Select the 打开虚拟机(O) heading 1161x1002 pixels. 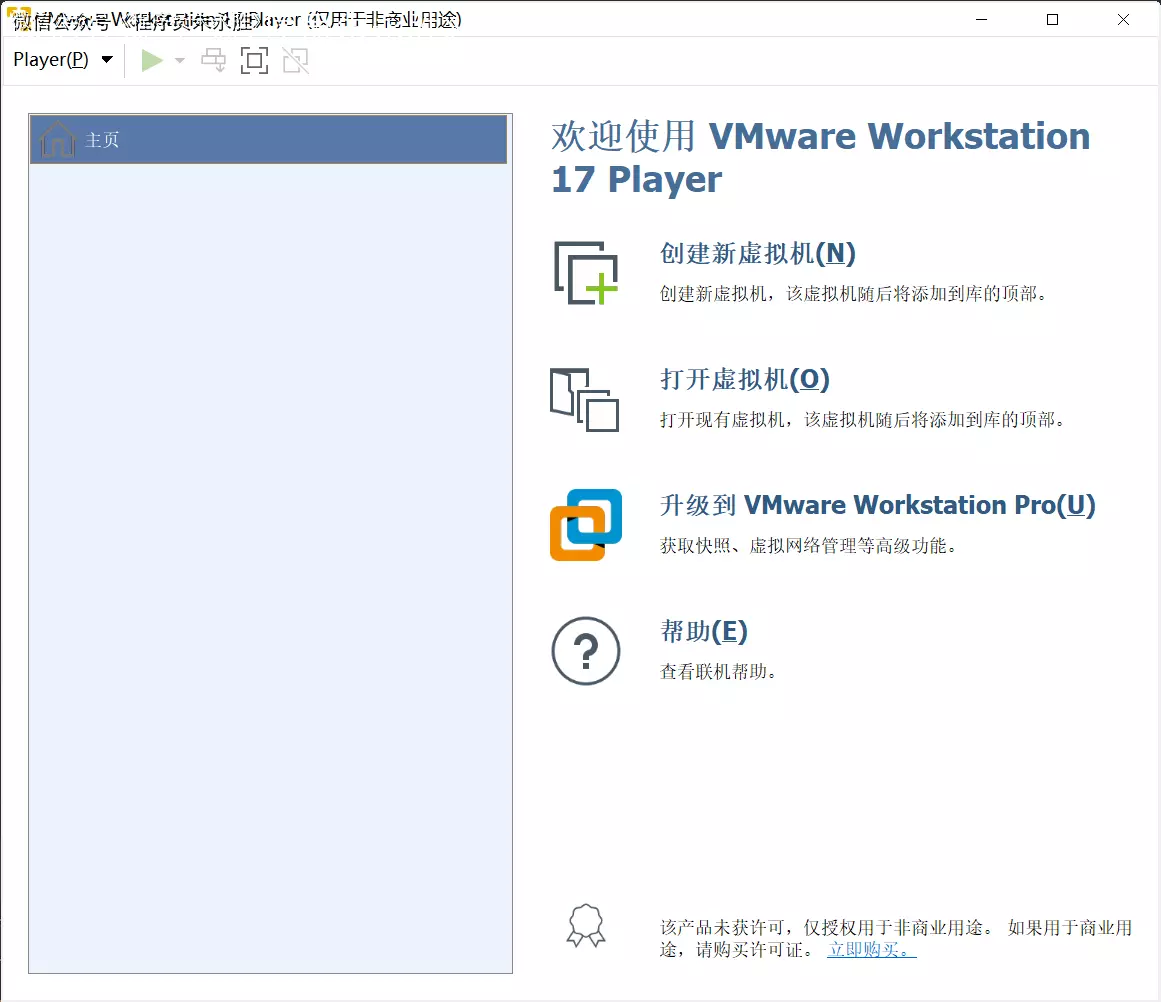click(x=744, y=380)
